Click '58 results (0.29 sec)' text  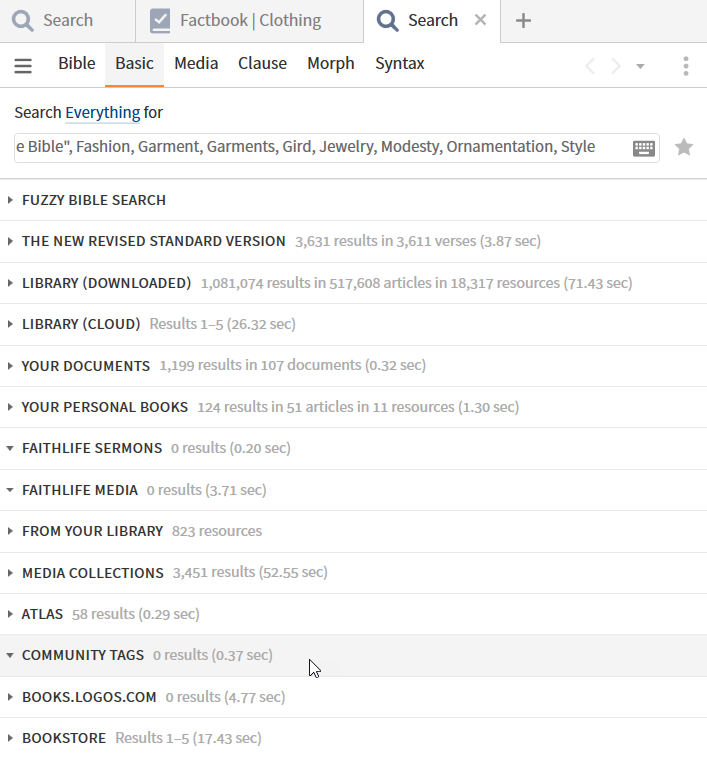click(x=136, y=614)
